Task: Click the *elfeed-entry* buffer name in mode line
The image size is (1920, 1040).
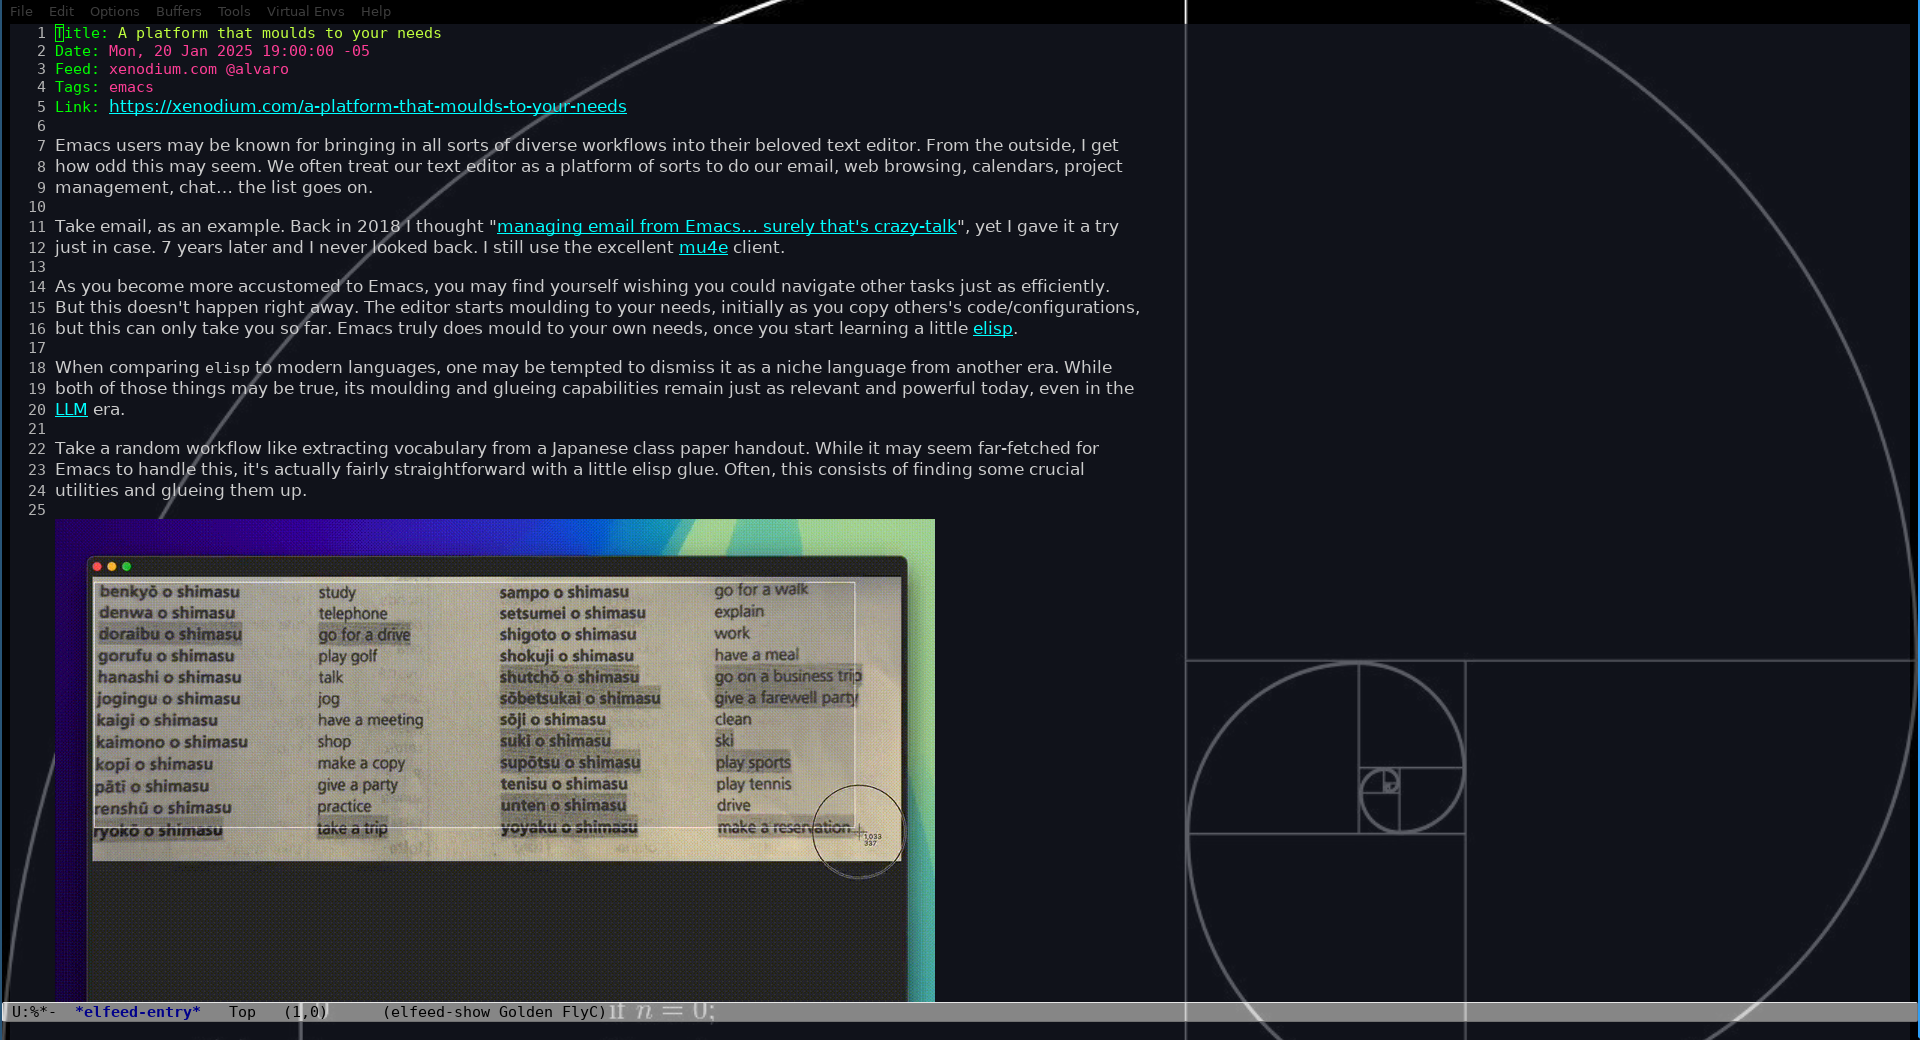Action: [x=138, y=1012]
